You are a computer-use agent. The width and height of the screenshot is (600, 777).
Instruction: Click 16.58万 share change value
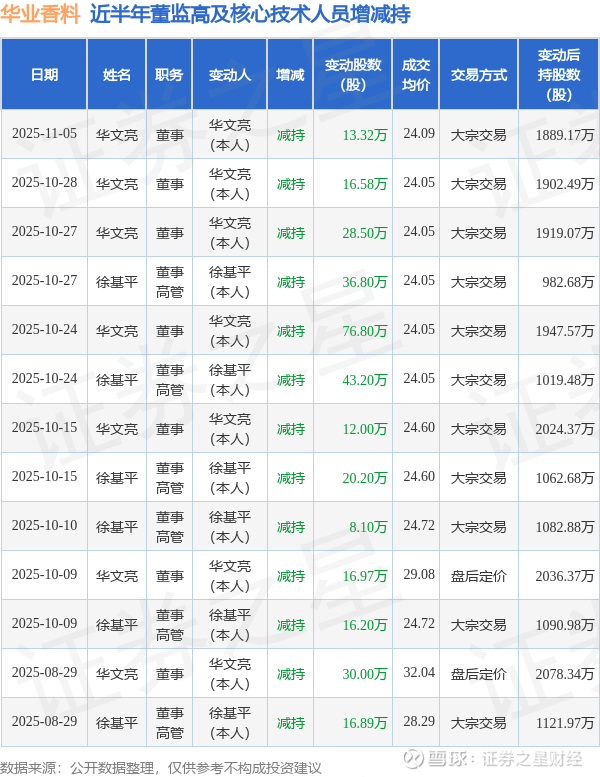(365, 184)
